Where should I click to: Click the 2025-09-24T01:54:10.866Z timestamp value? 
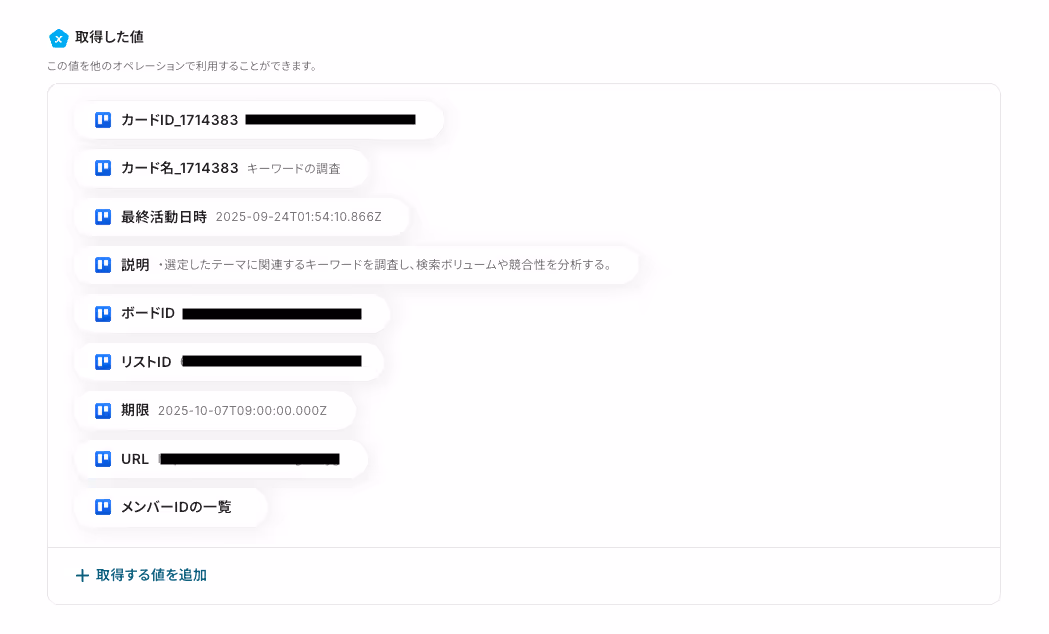[298, 217]
